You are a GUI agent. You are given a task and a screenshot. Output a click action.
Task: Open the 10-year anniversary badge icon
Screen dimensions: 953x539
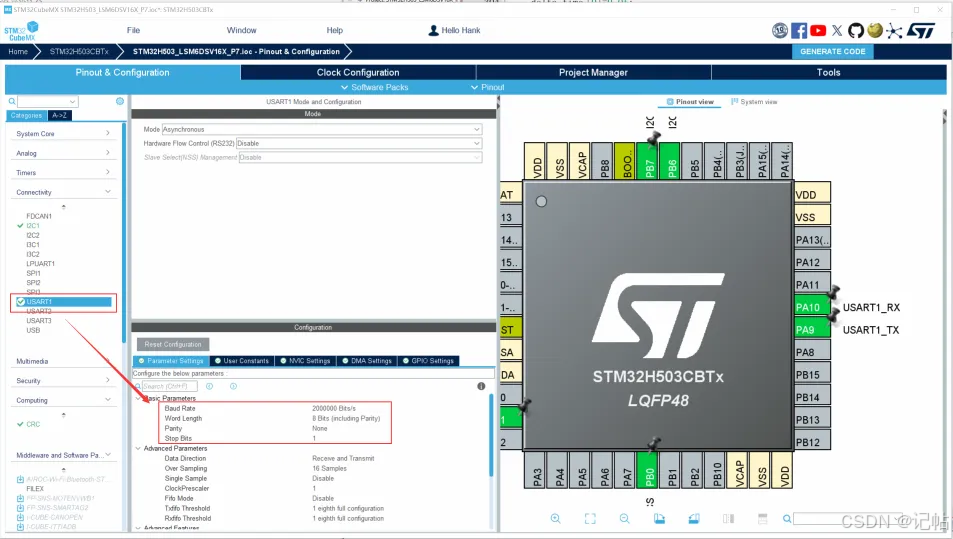[x=780, y=30]
